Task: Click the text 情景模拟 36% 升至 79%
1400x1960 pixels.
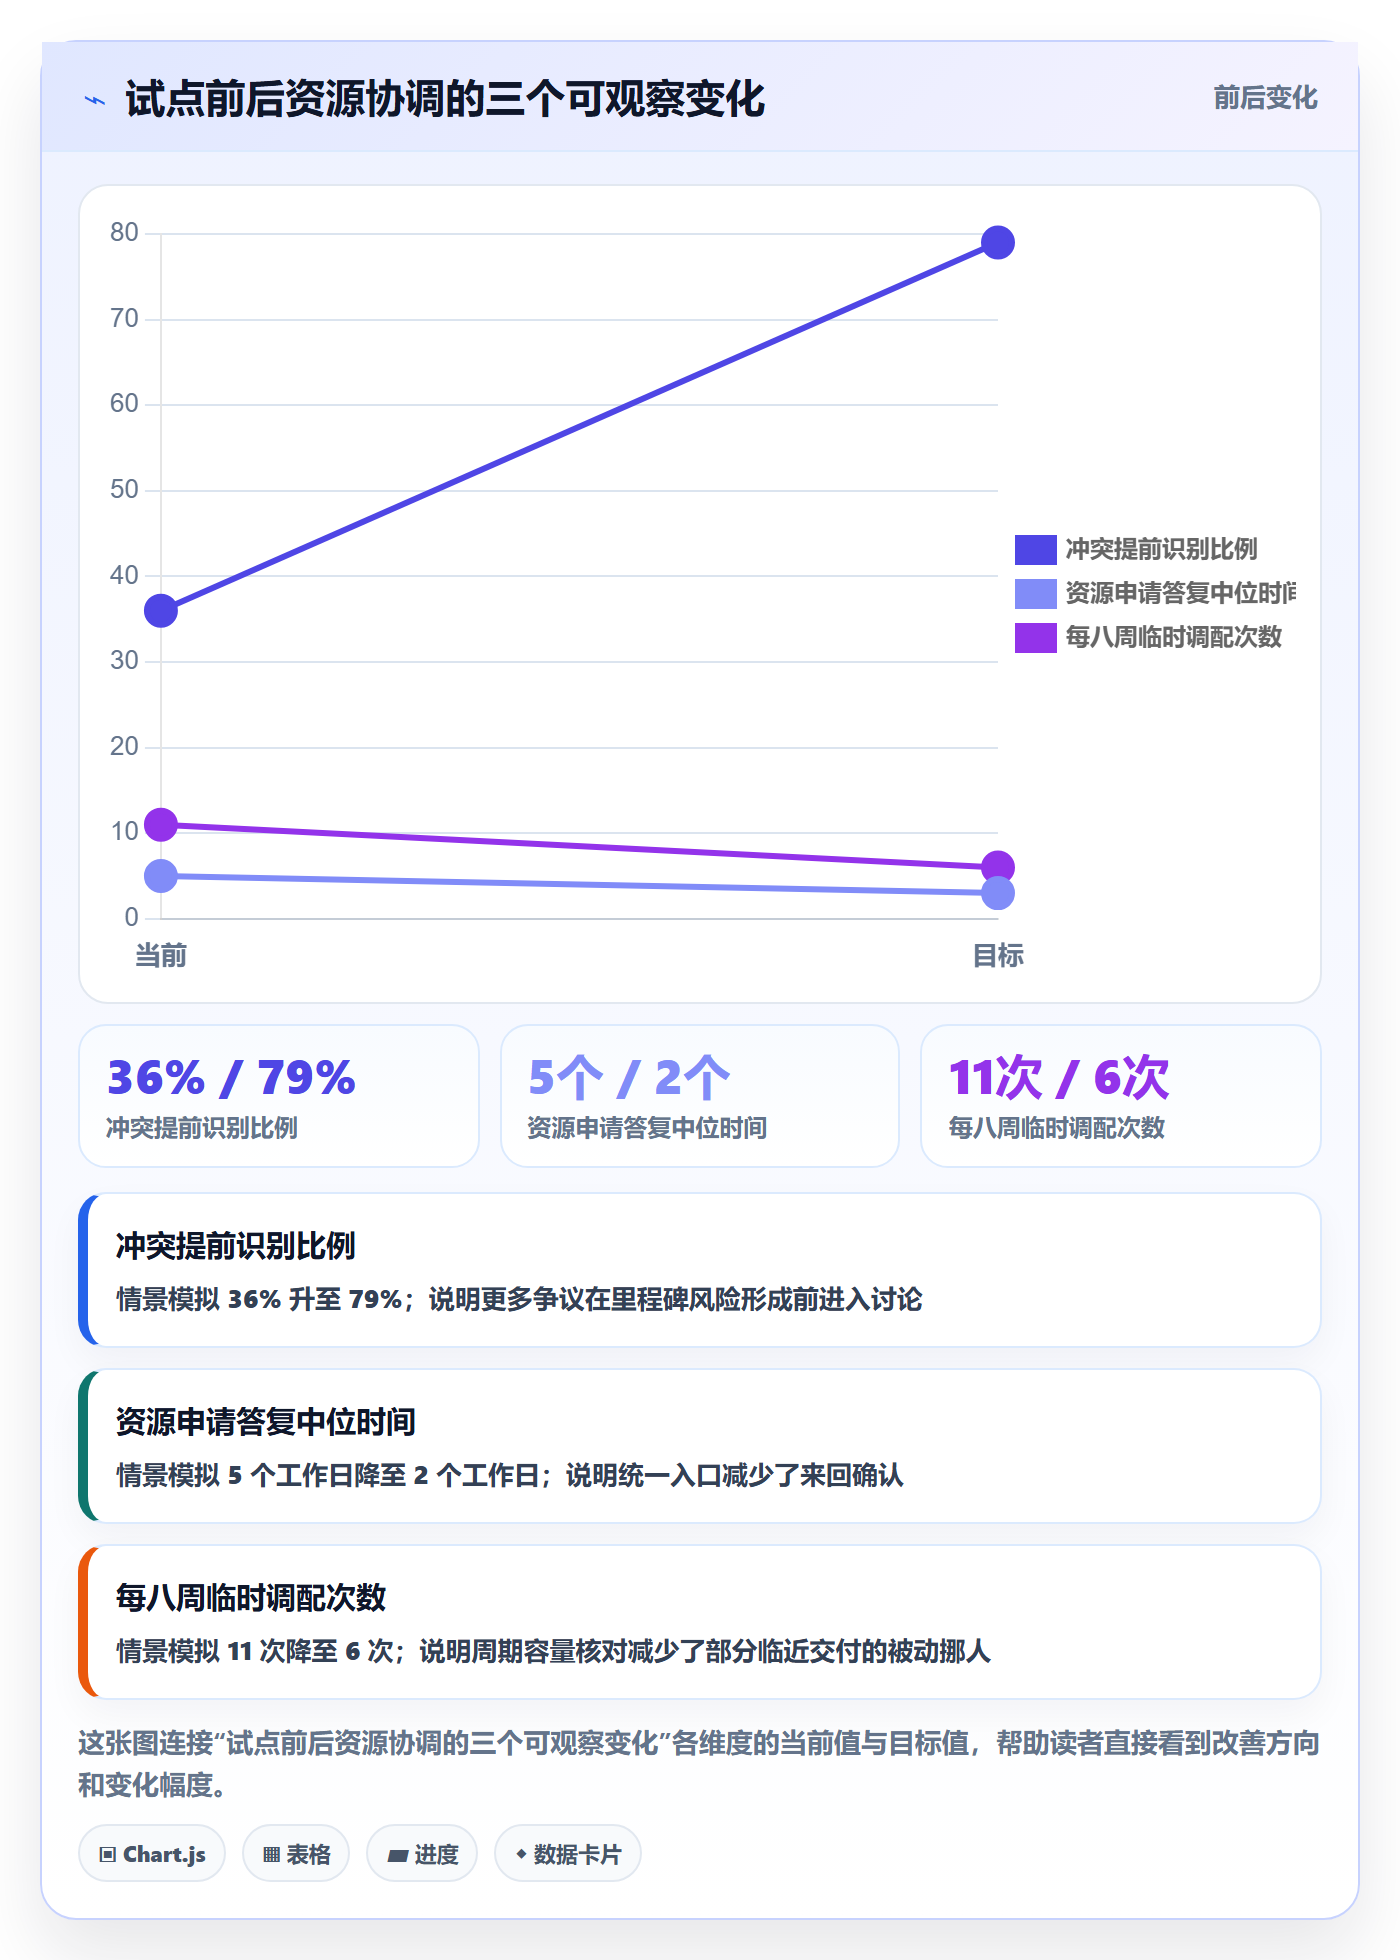Action: 259,1299
